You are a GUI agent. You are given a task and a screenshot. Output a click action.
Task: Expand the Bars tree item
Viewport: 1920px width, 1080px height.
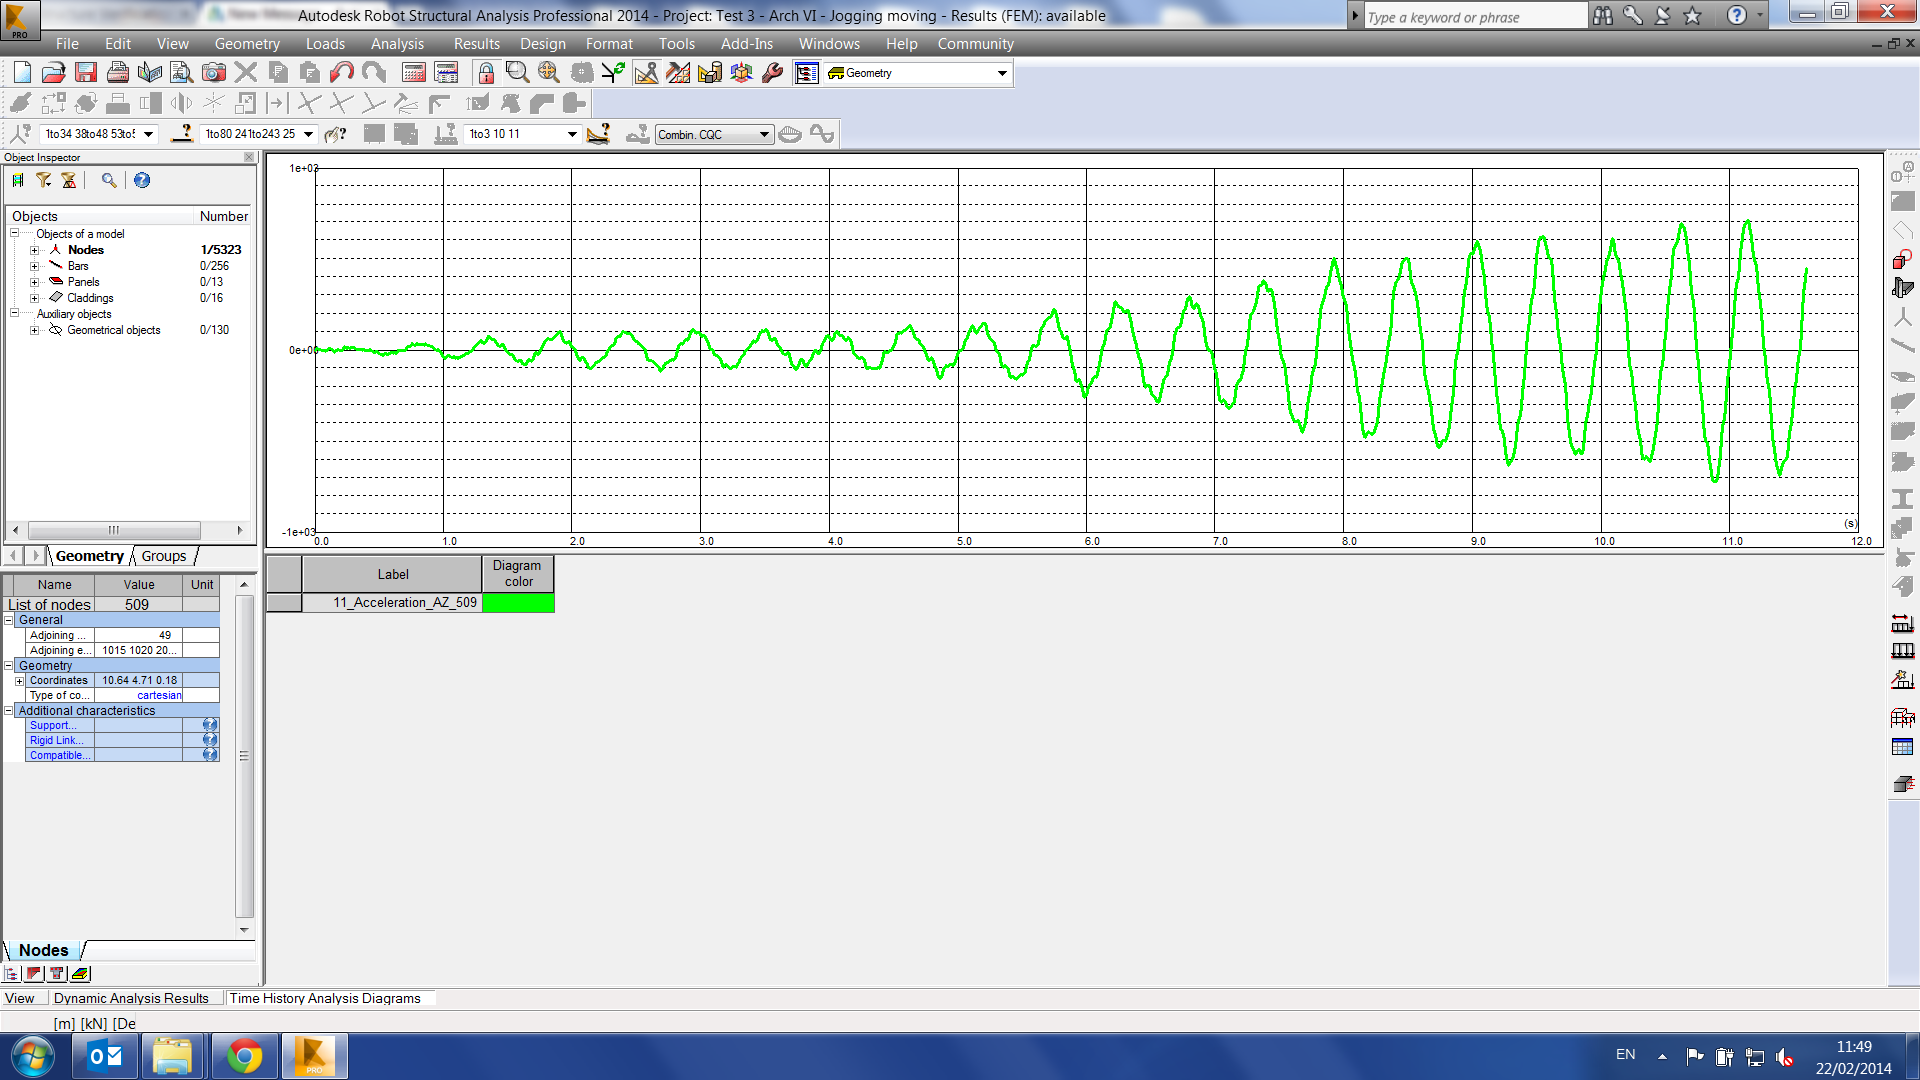pos(34,266)
